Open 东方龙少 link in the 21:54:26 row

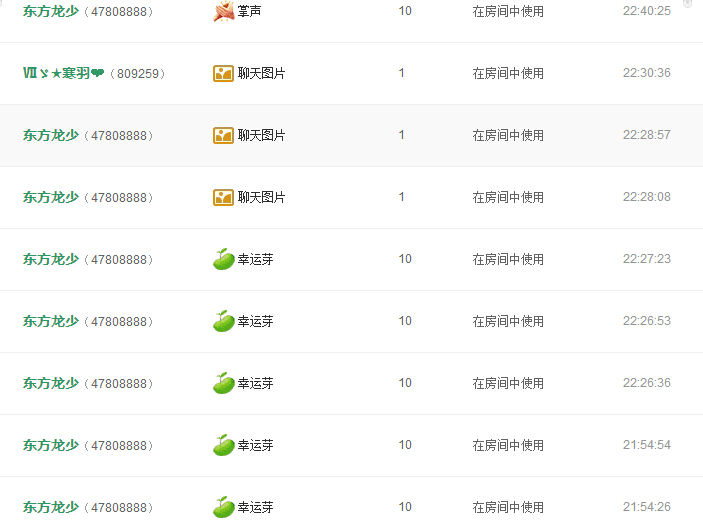pyautogui.click(x=50, y=507)
